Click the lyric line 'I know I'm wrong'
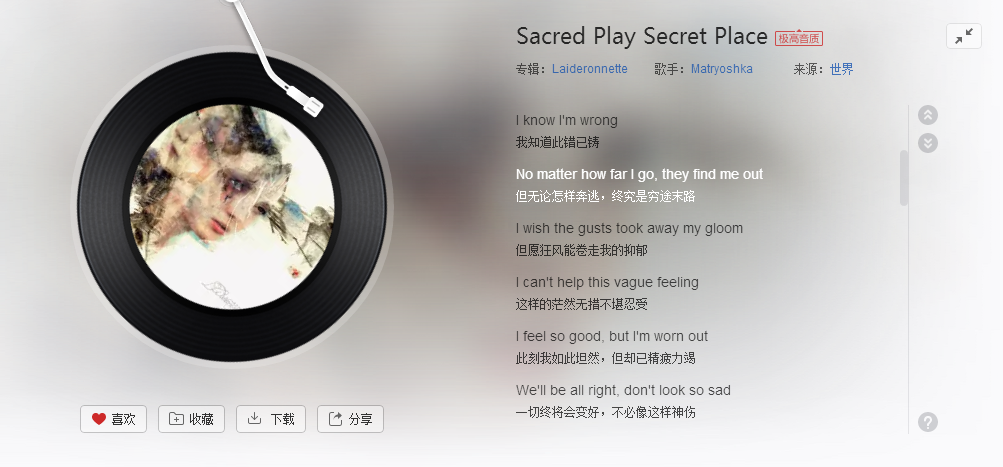The width and height of the screenshot is (1003, 467). [567, 120]
